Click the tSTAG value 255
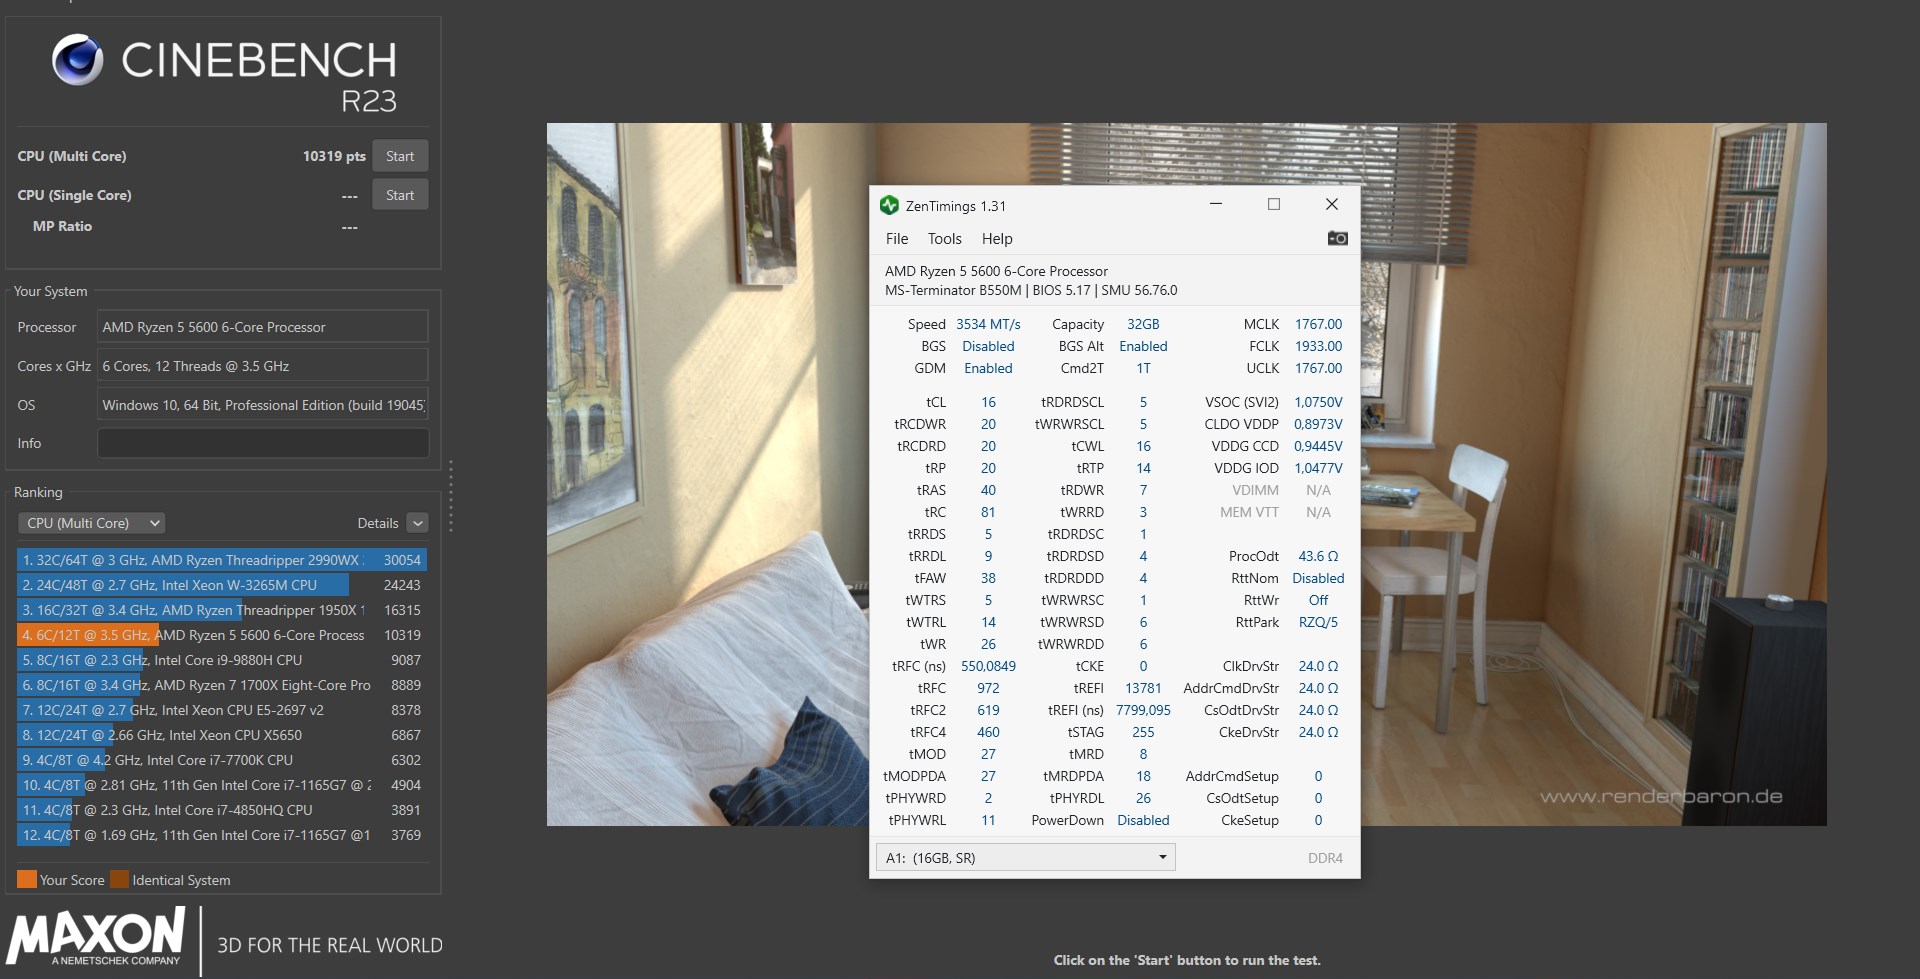 pyautogui.click(x=1143, y=732)
